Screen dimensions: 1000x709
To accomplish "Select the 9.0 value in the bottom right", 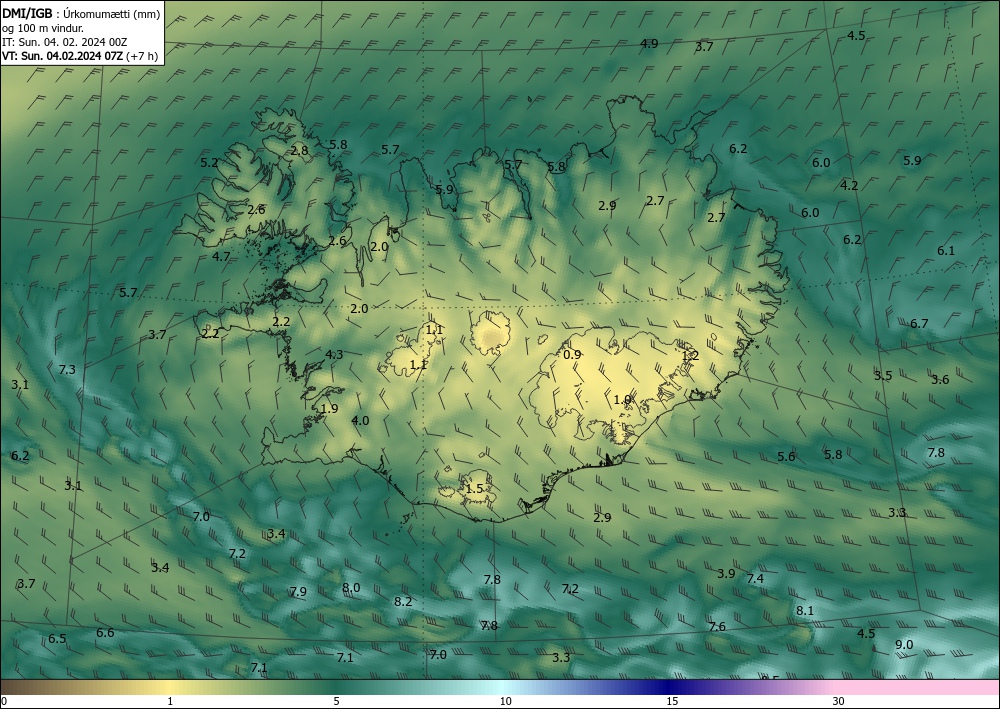I will pos(904,645).
